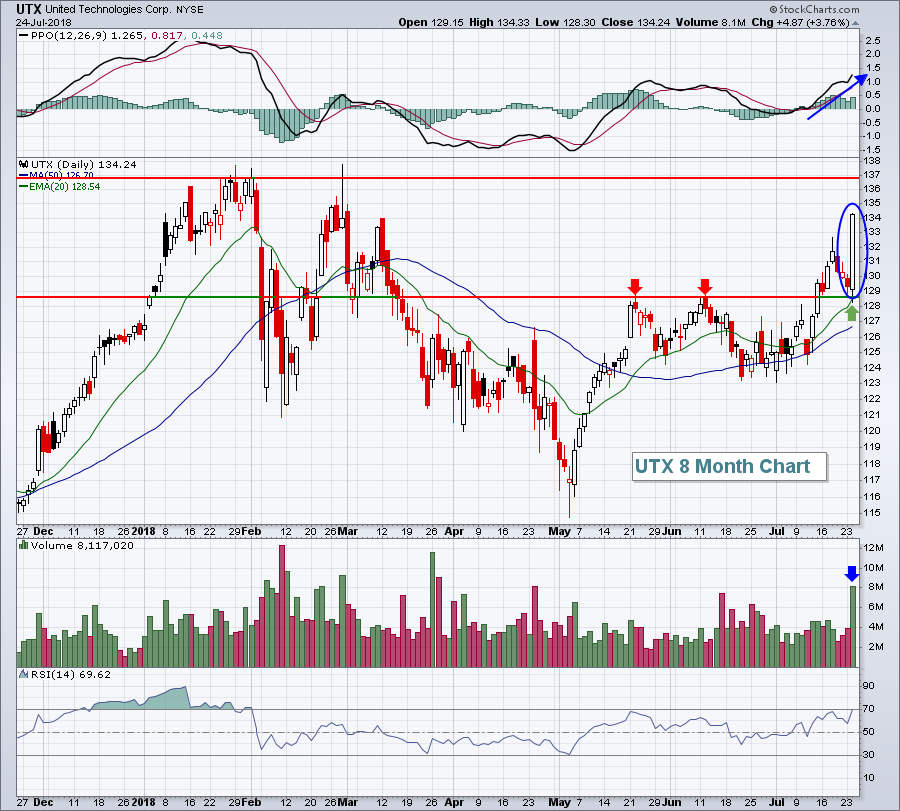Viewport: 900px width, 811px height.
Task: Click the 12M volume axis label
Action: (874, 548)
